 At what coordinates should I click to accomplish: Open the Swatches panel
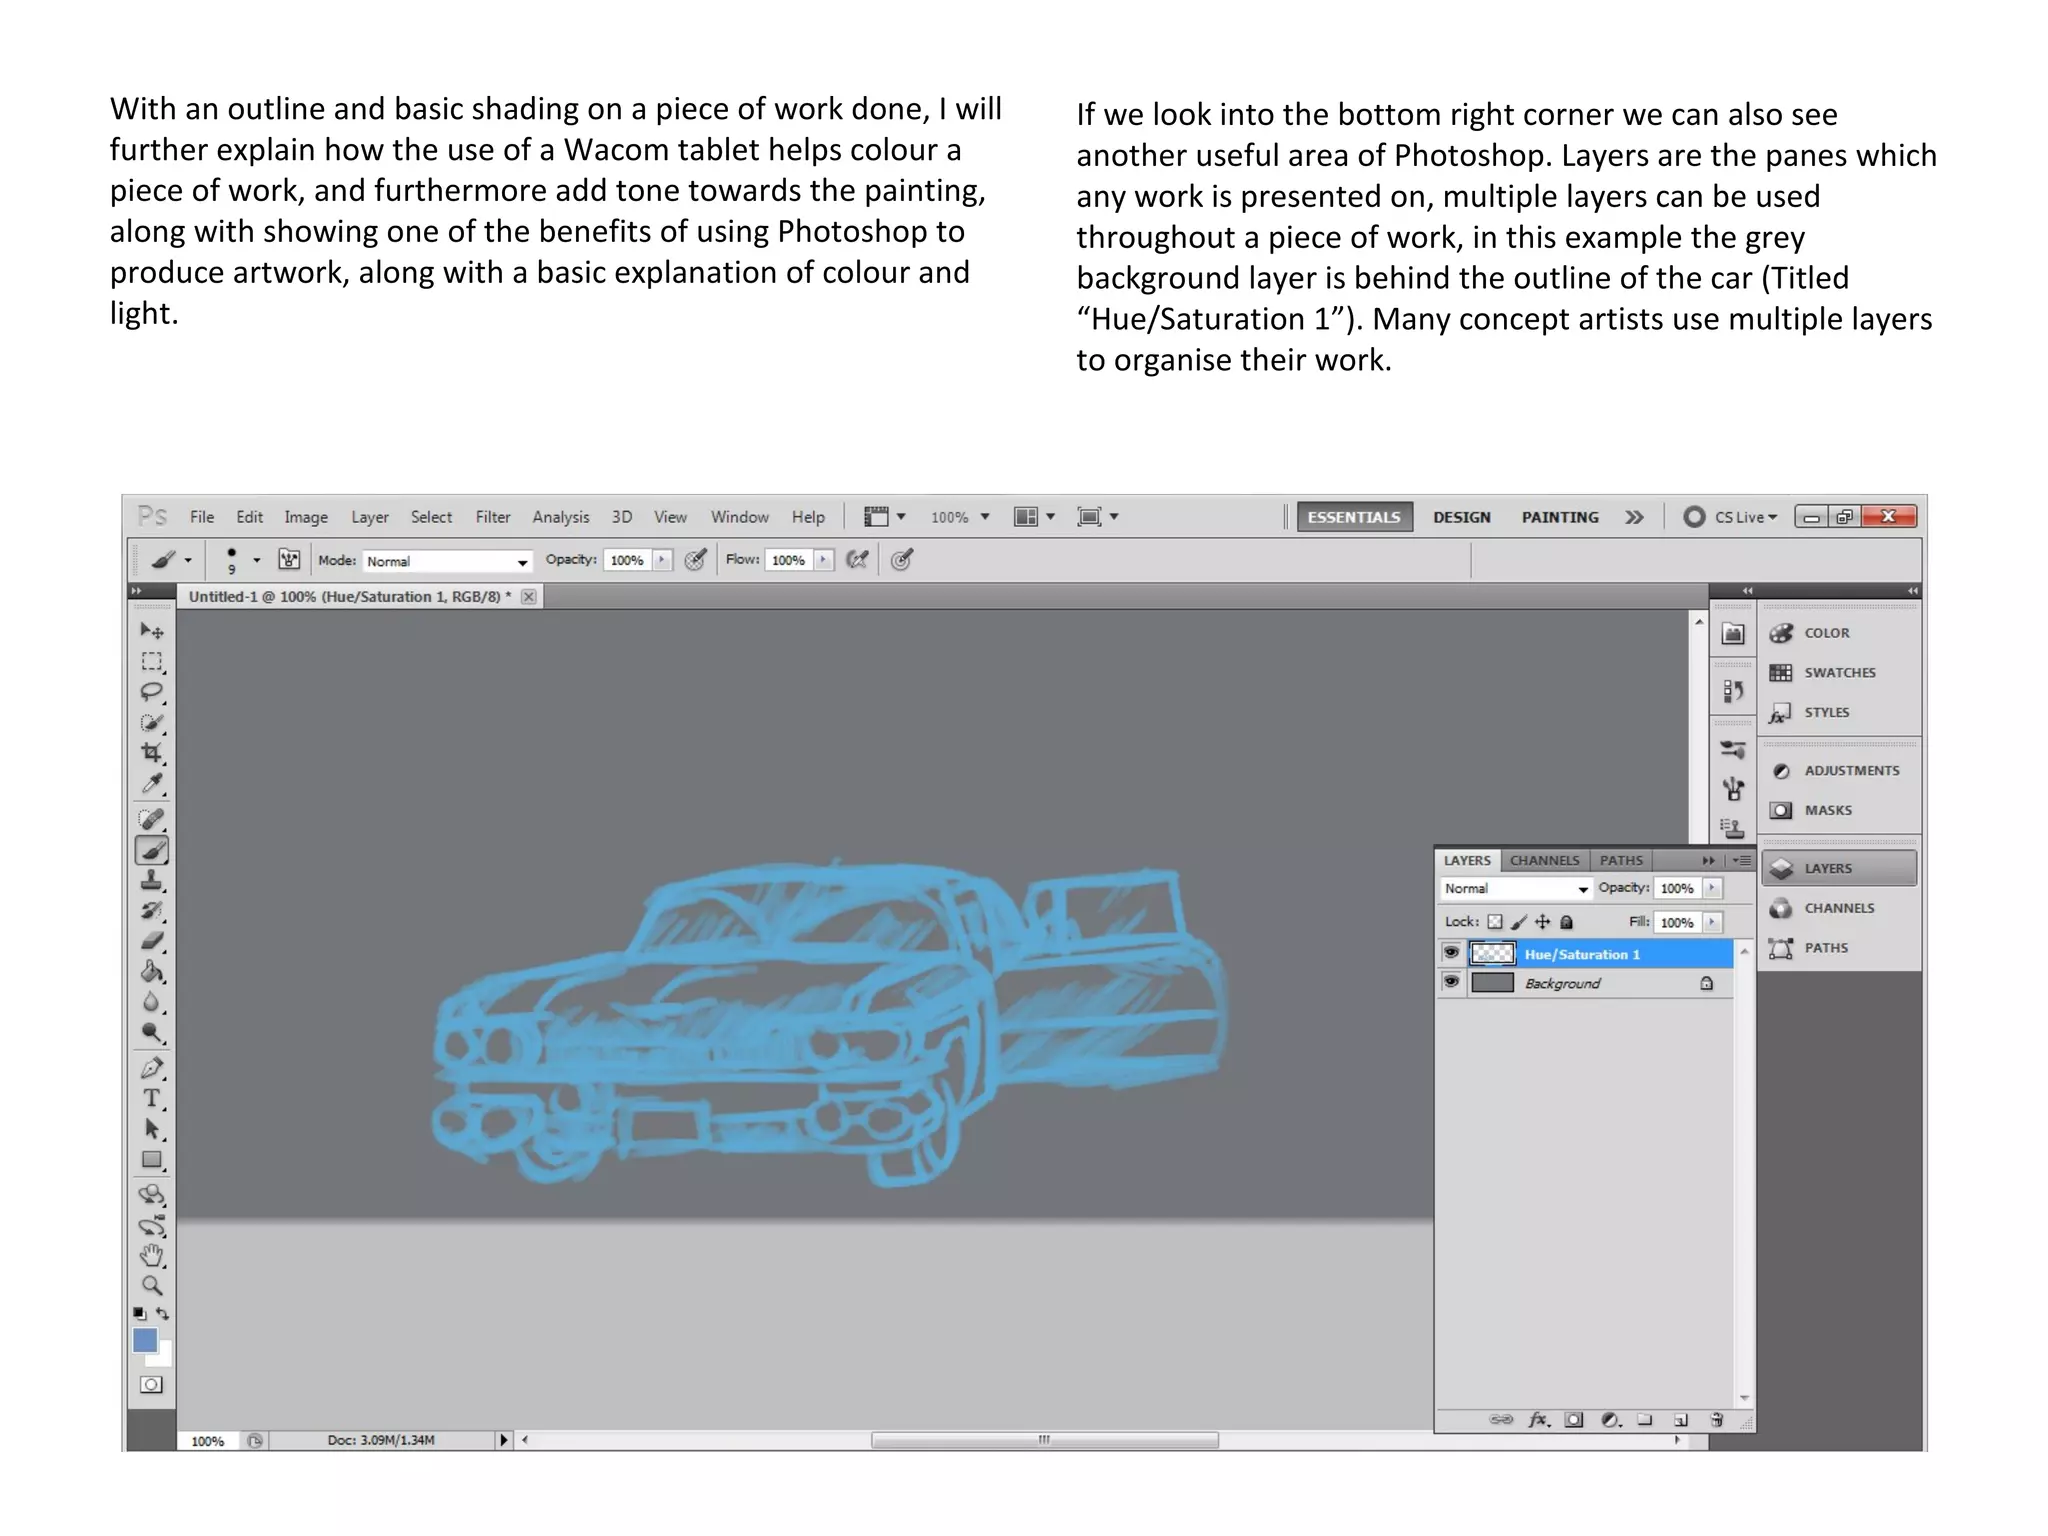tap(1838, 672)
